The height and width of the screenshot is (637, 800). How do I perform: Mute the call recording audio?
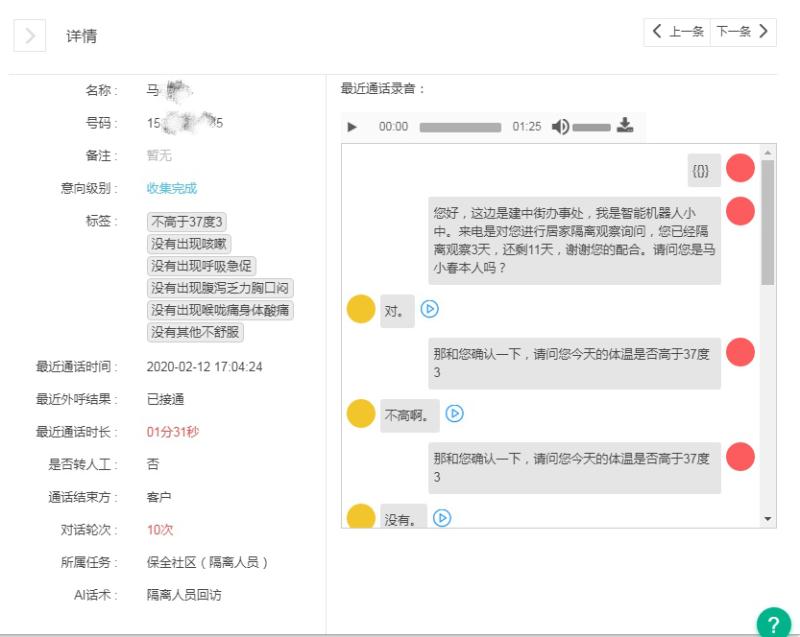point(560,127)
